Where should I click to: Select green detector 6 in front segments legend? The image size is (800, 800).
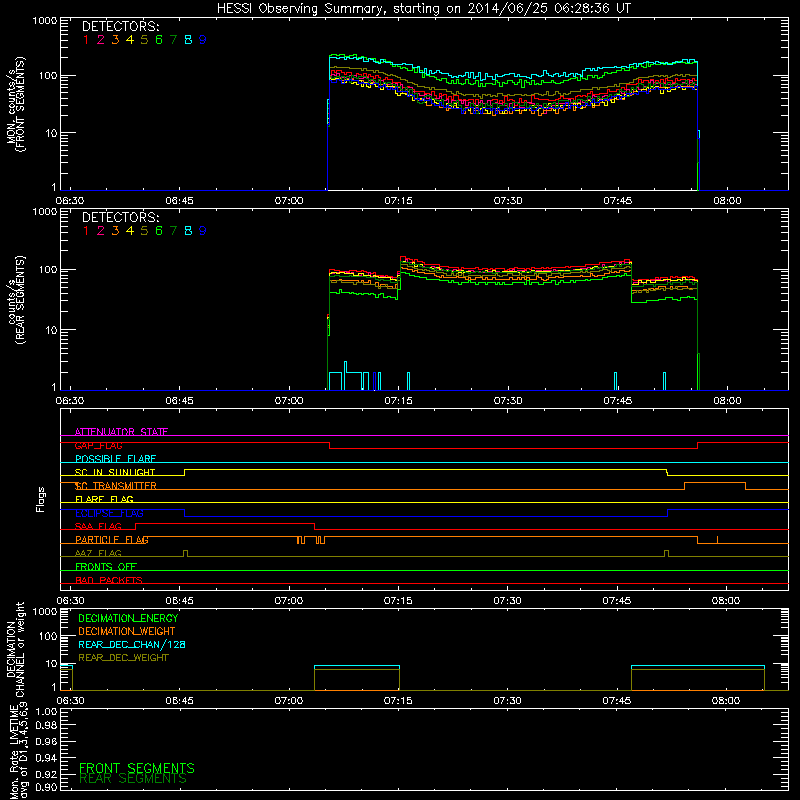pos(159,40)
